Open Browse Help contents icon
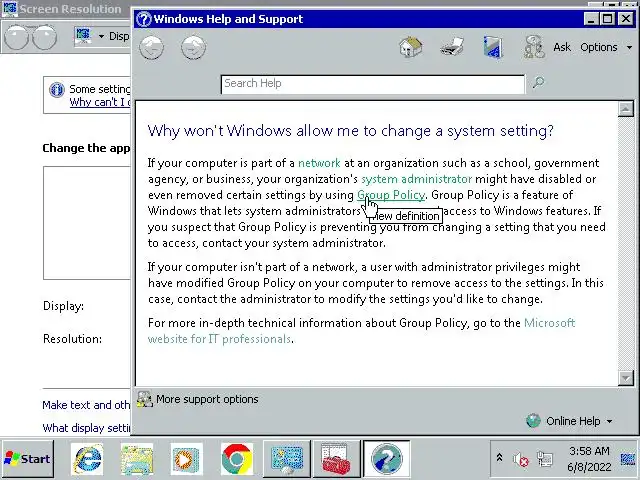The width and height of the screenshot is (640, 480). click(493, 47)
